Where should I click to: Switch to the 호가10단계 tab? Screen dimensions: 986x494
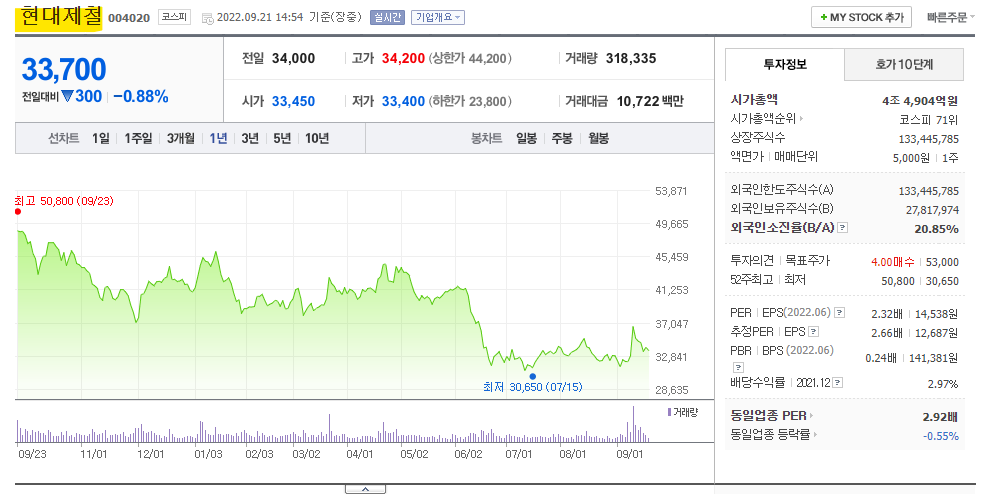[x=904, y=64]
